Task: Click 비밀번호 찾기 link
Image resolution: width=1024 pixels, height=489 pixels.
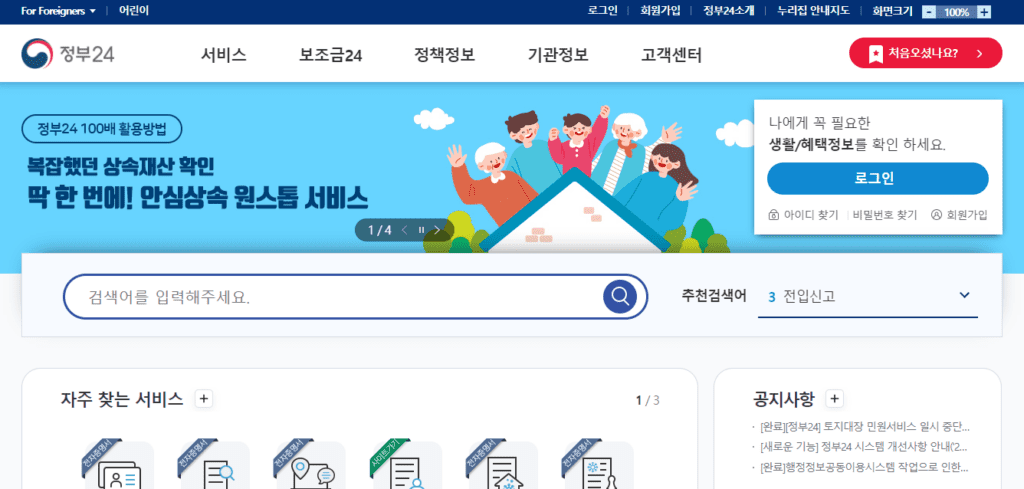Action: (884, 215)
